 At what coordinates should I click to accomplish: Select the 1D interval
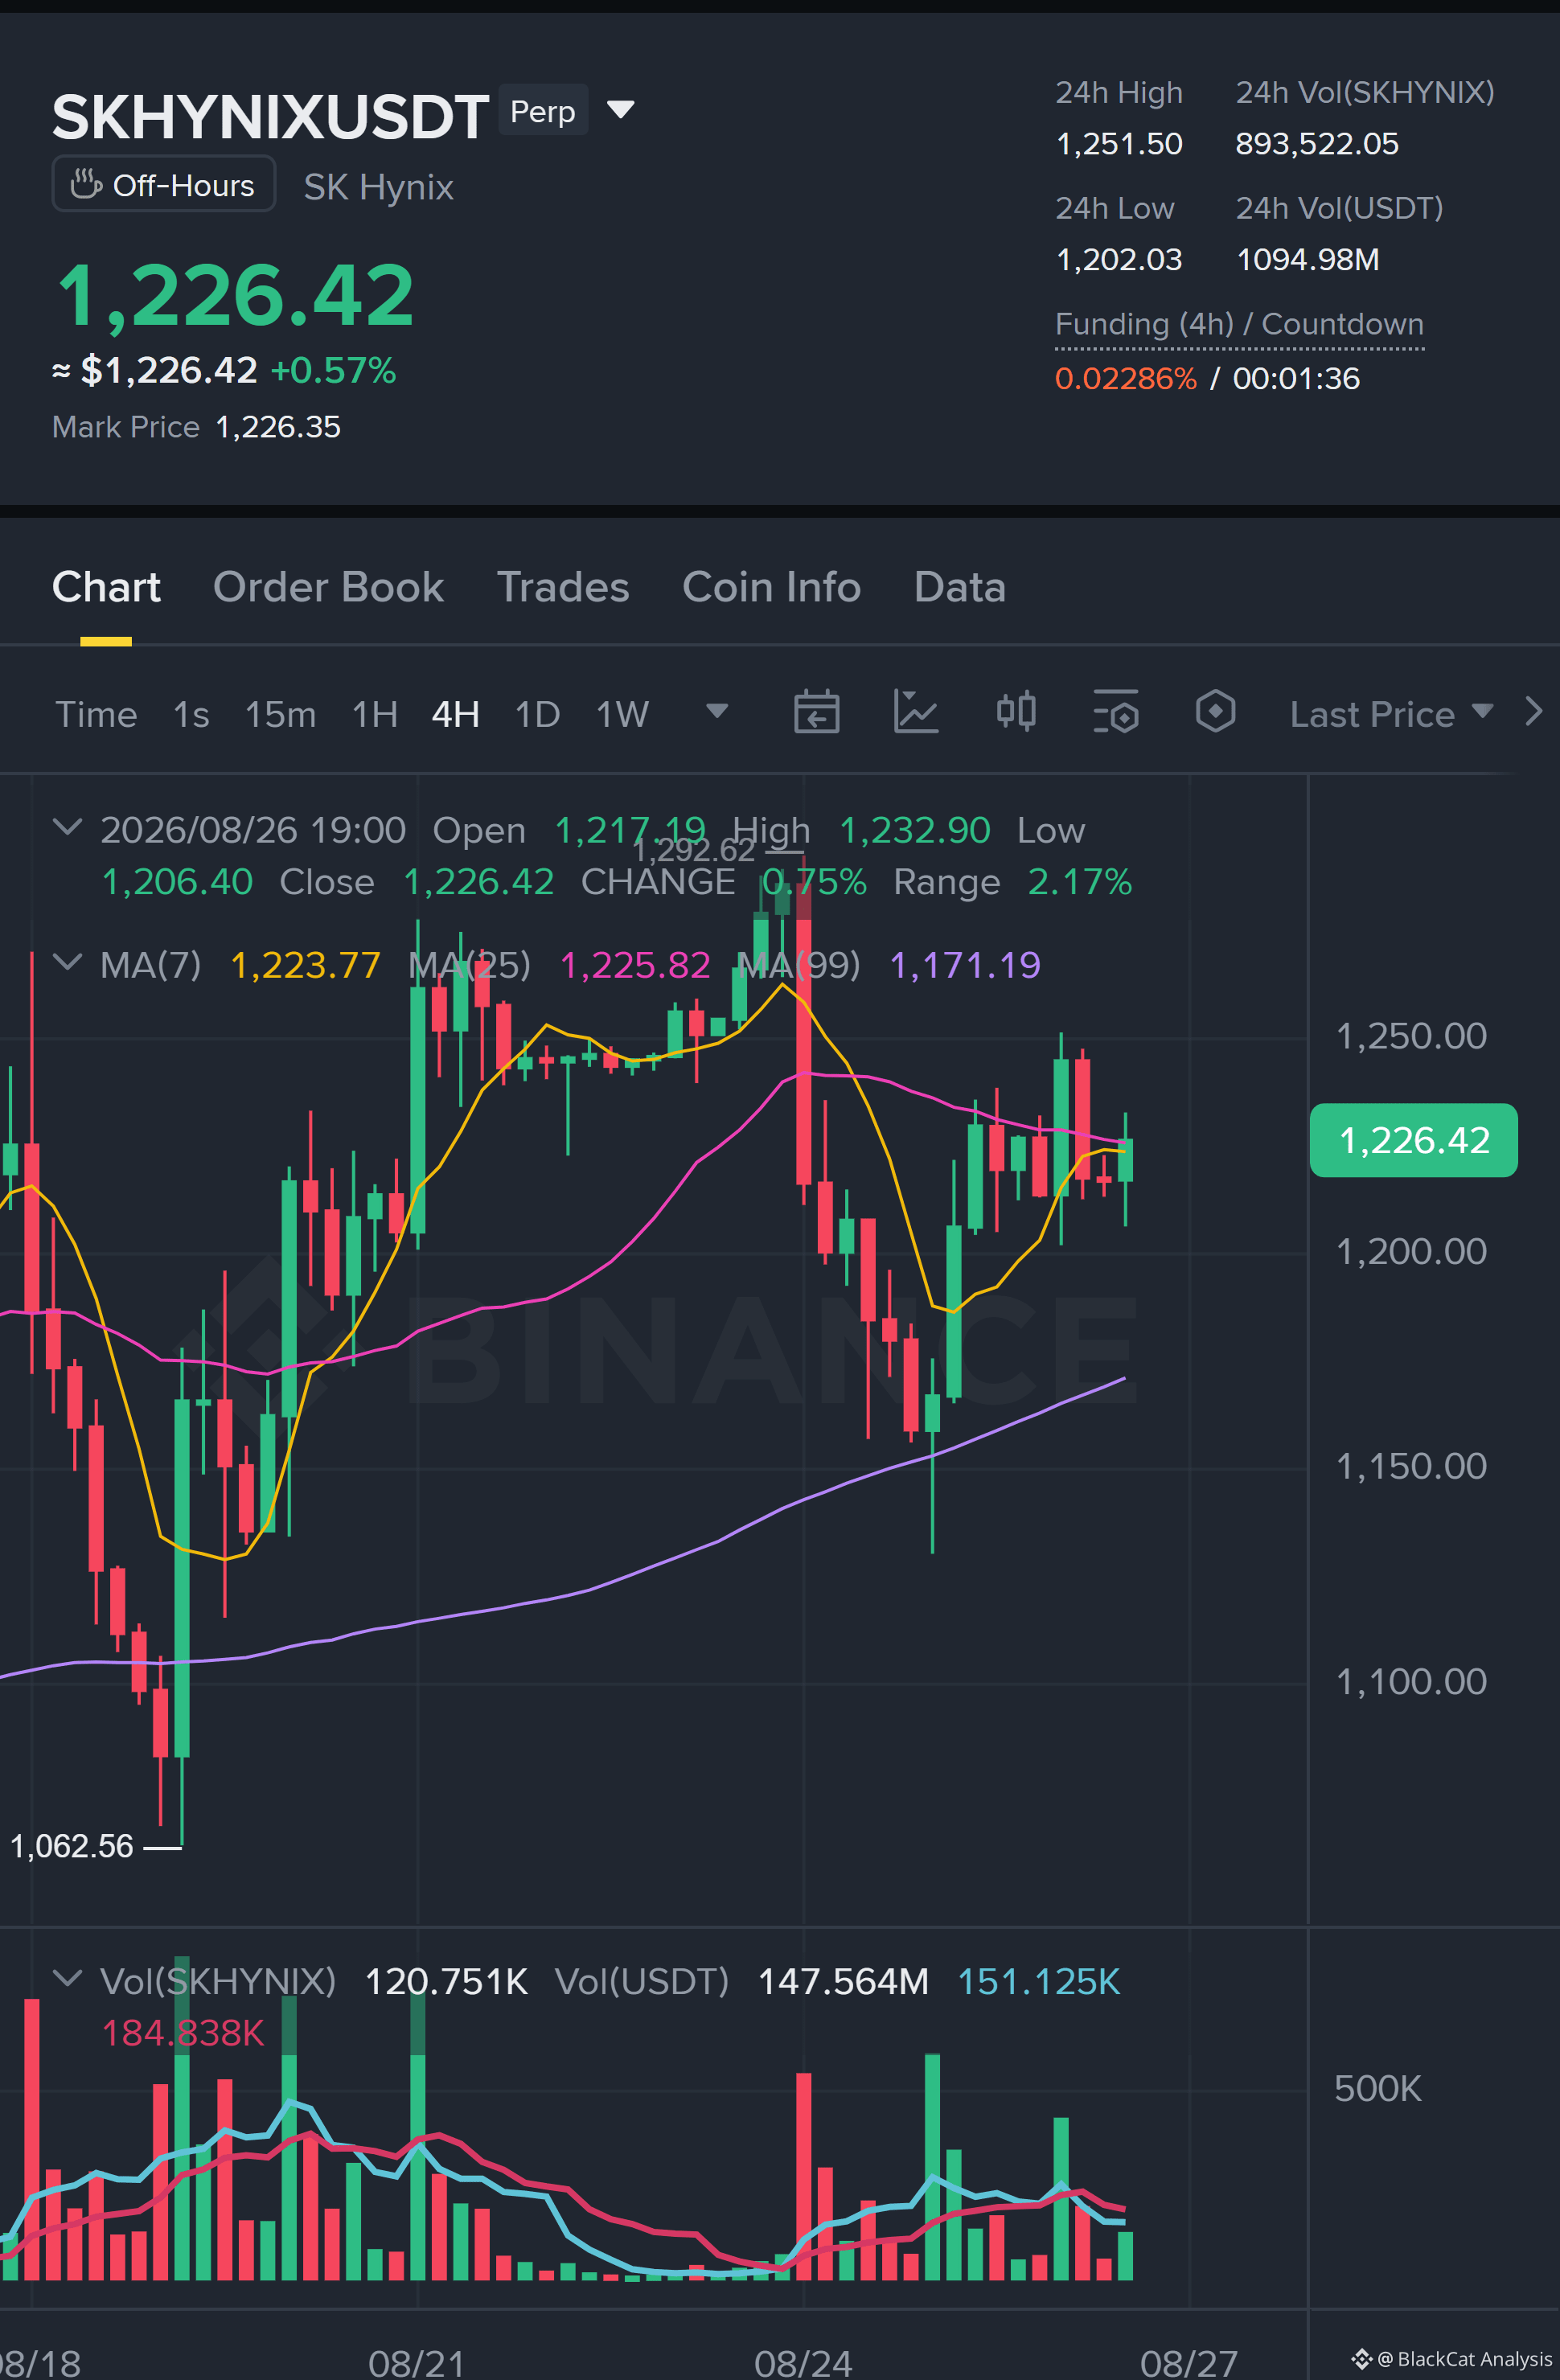pyautogui.click(x=537, y=714)
